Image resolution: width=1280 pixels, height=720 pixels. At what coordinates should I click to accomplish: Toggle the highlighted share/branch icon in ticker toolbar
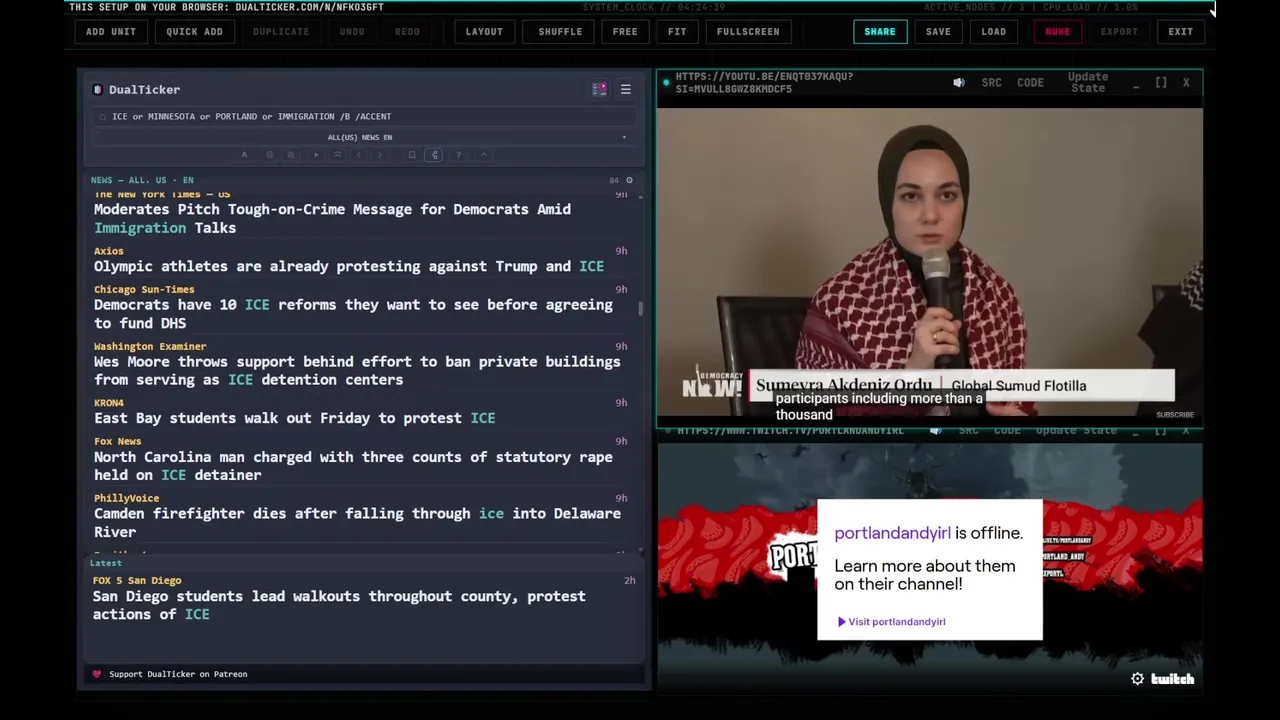click(x=435, y=155)
